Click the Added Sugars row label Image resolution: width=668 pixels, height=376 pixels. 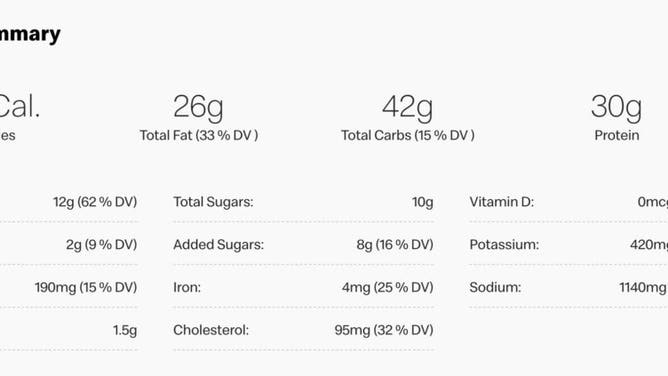pyautogui.click(x=219, y=245)
